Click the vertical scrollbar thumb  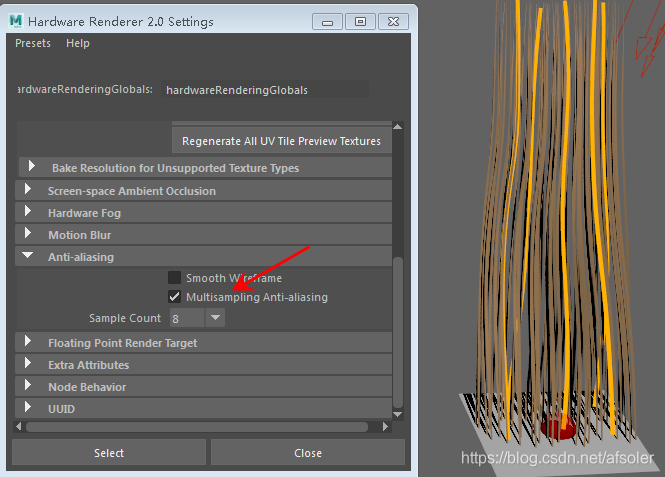[x=397, y=332]
